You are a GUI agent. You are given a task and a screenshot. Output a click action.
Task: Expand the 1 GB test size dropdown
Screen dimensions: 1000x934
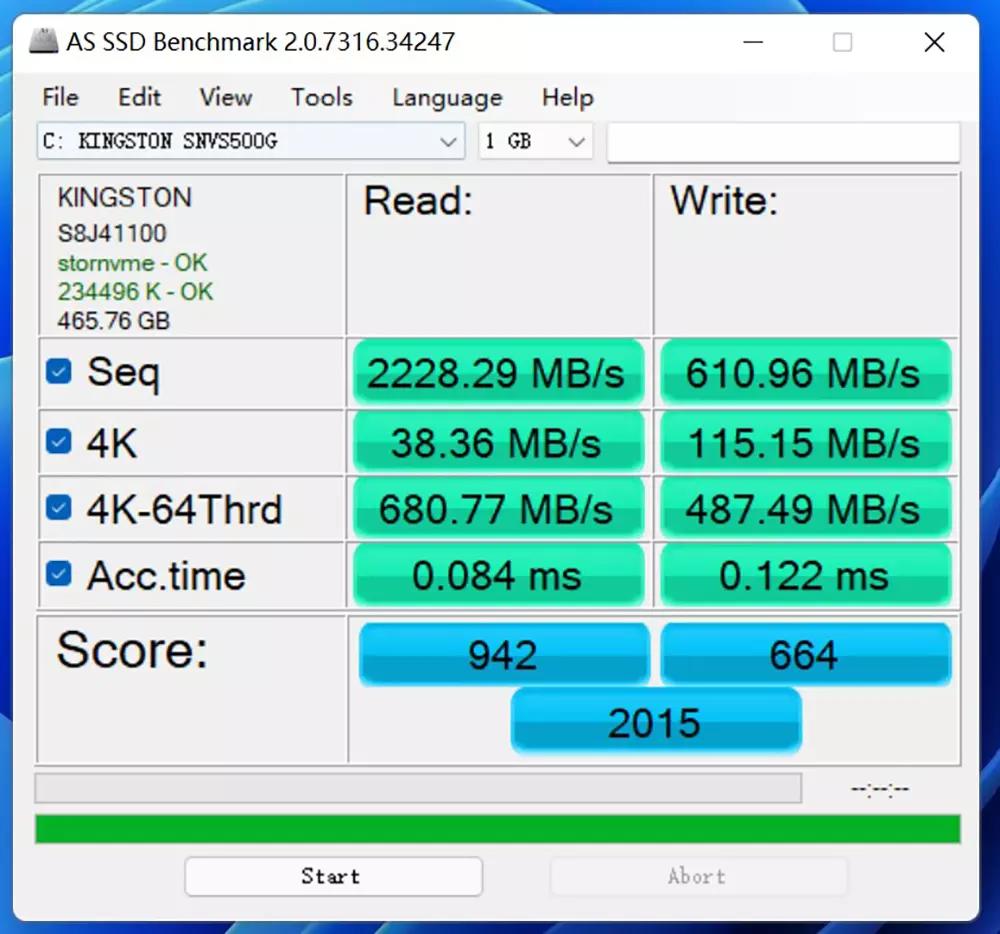coord(536,141)
